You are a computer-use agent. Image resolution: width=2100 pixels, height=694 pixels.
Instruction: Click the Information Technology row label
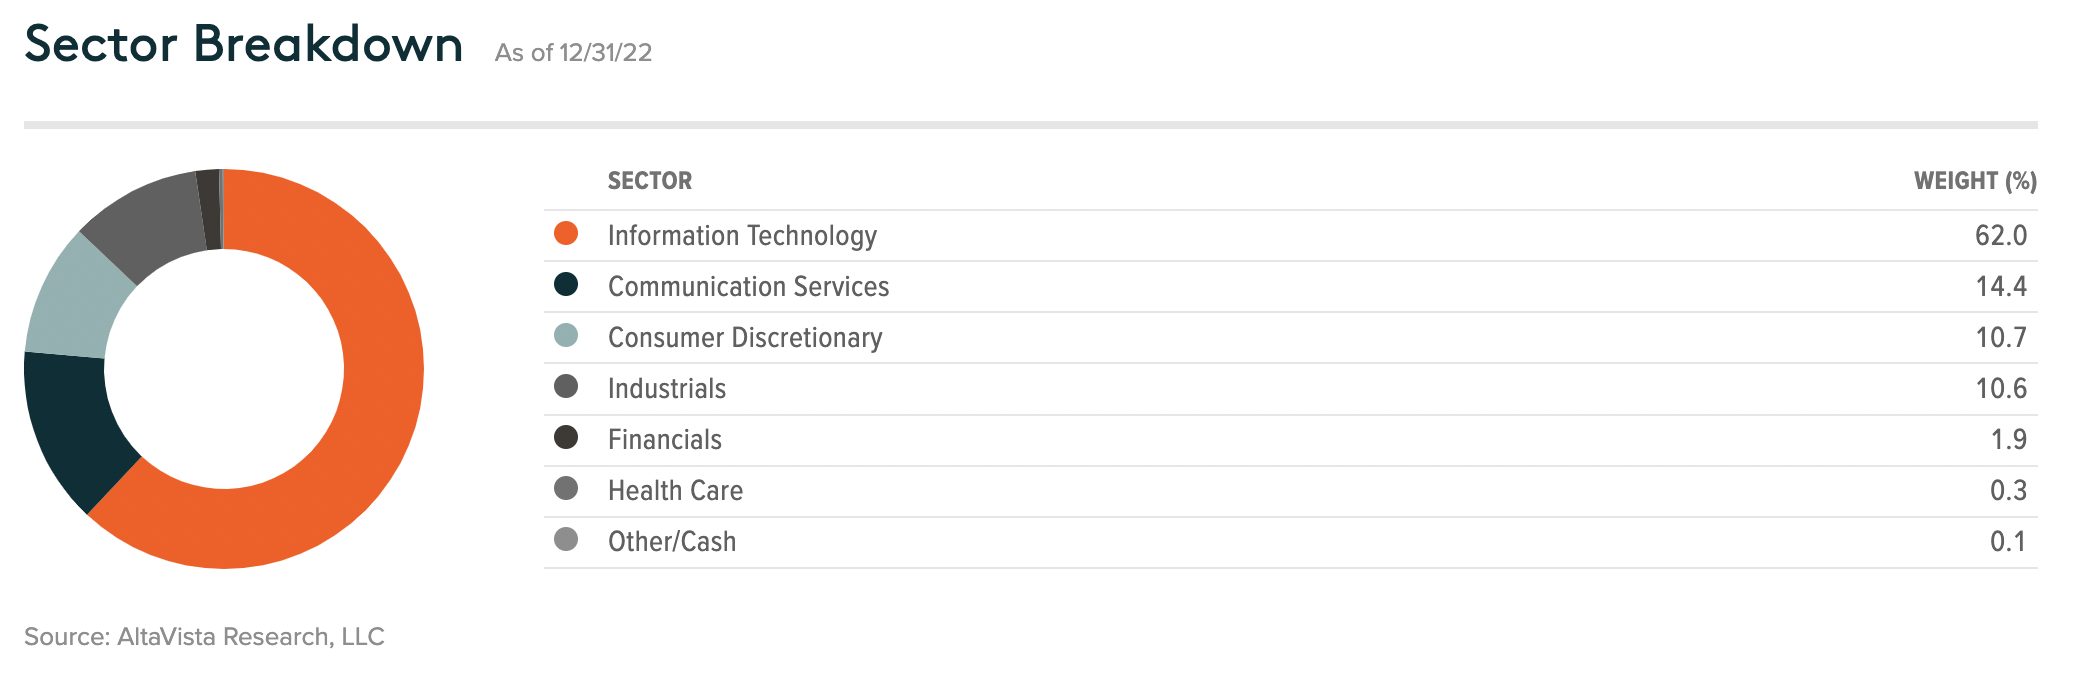(742, 235)
